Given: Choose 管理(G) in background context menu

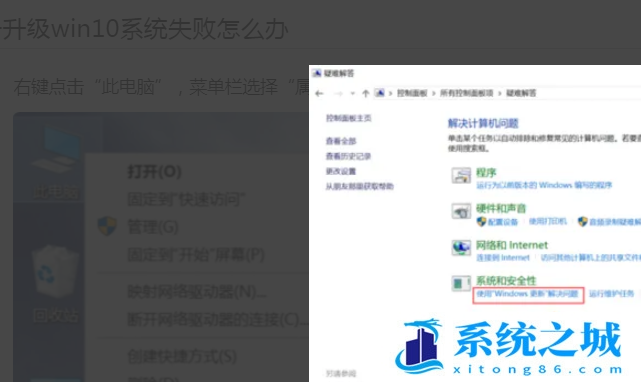Looking at the screenshot, I should point(153,227).
